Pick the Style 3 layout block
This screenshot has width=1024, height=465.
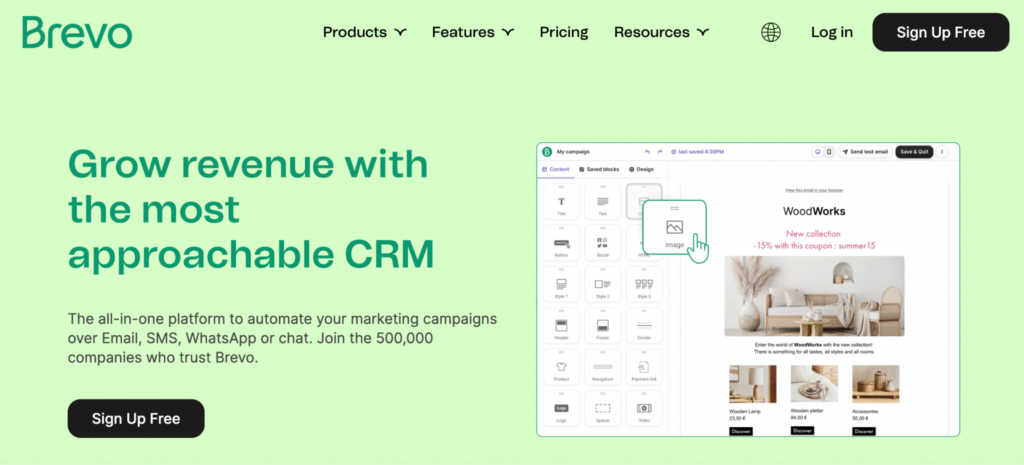(644, 284)
